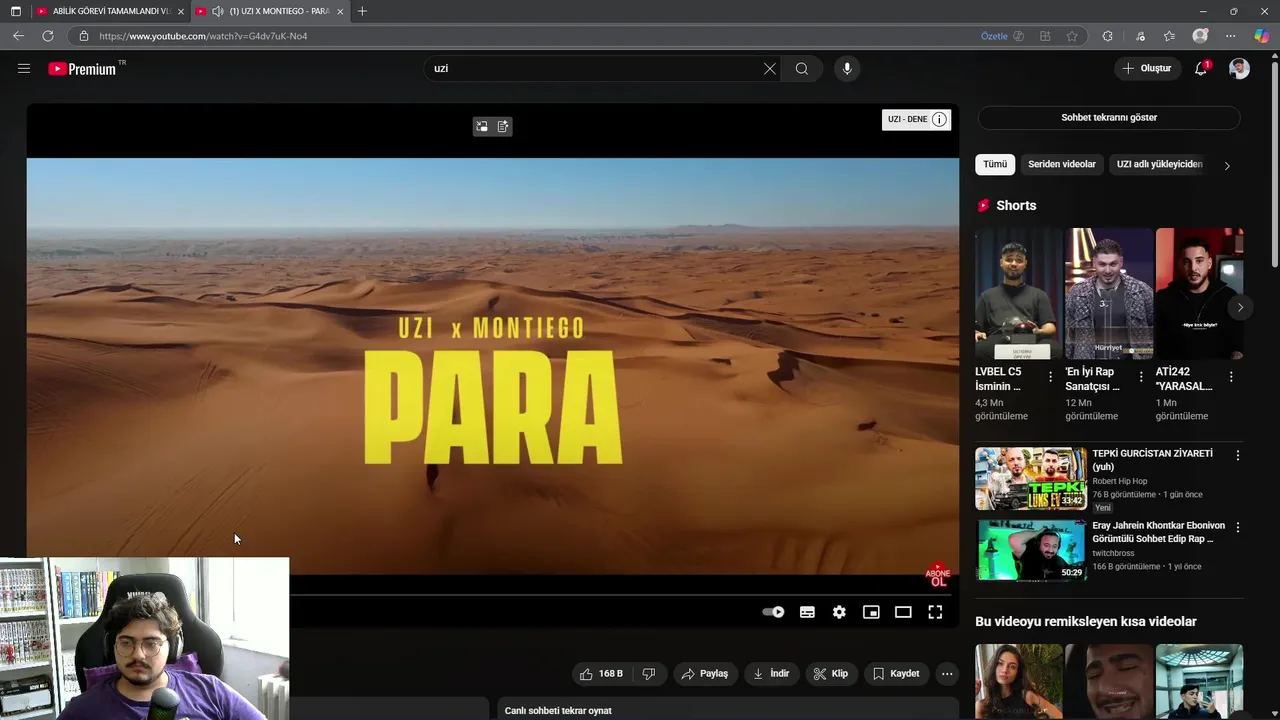Screen dimensions: 1280x720
Task: Open the LVBEL C5 short thumbnail
Action: coord(1018,294)
